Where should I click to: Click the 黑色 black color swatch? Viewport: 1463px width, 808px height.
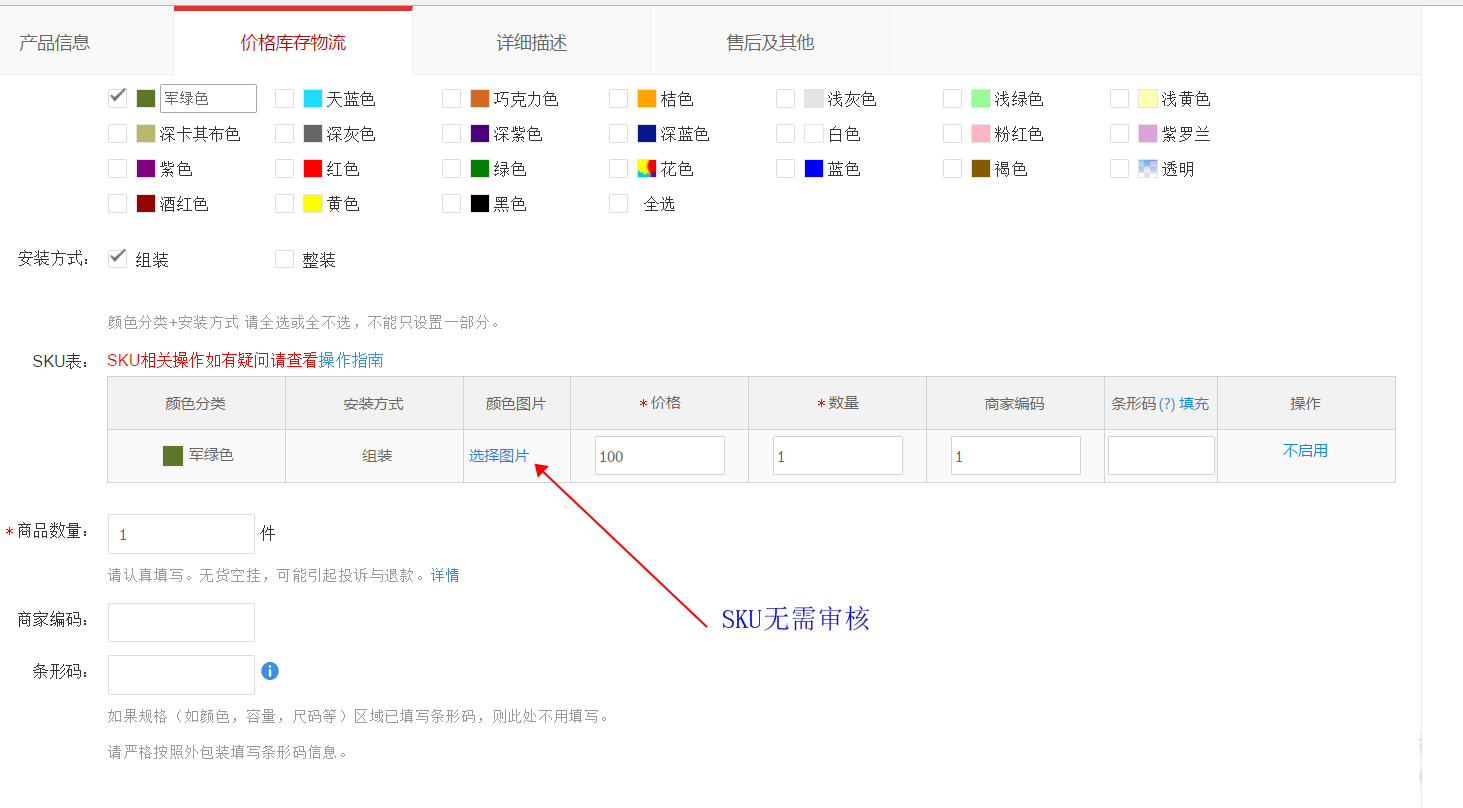(478, 203)
